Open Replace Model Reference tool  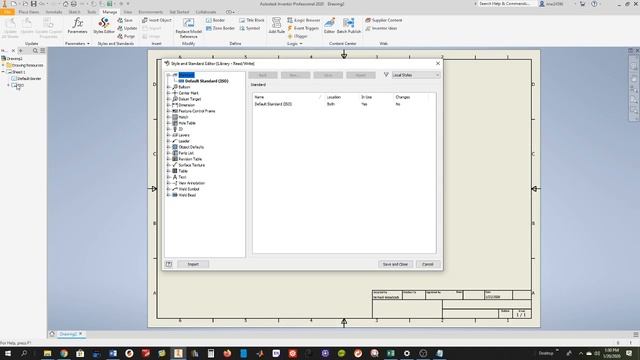(188, 28)
